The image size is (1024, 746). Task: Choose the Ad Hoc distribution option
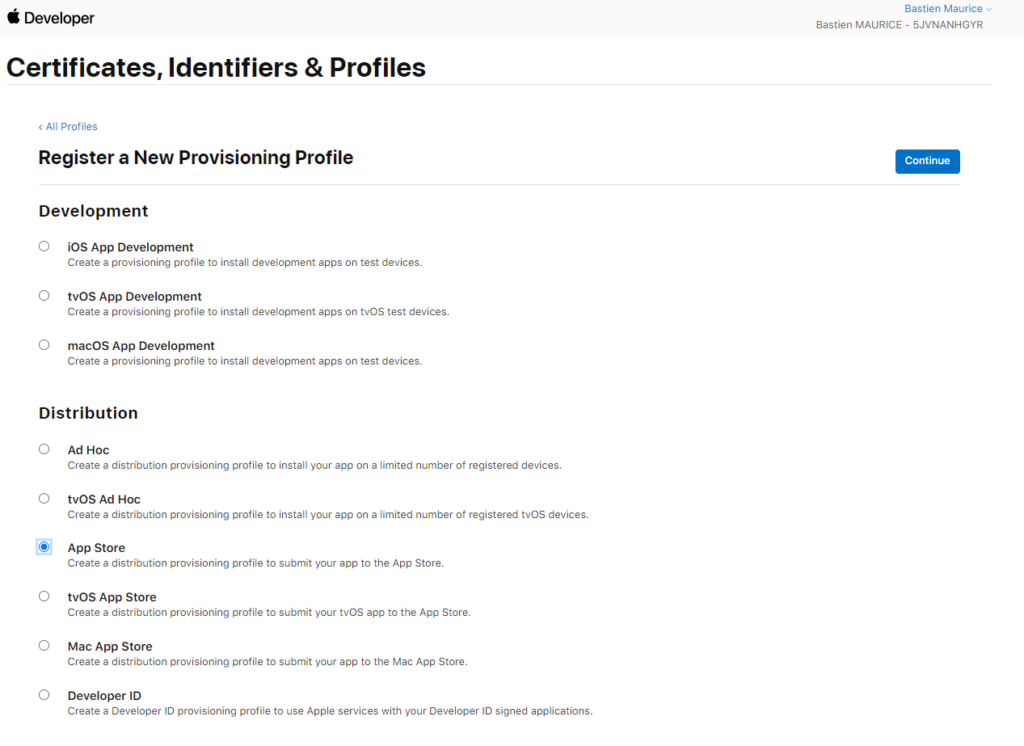pyautogui.click(x=44, y=448)
